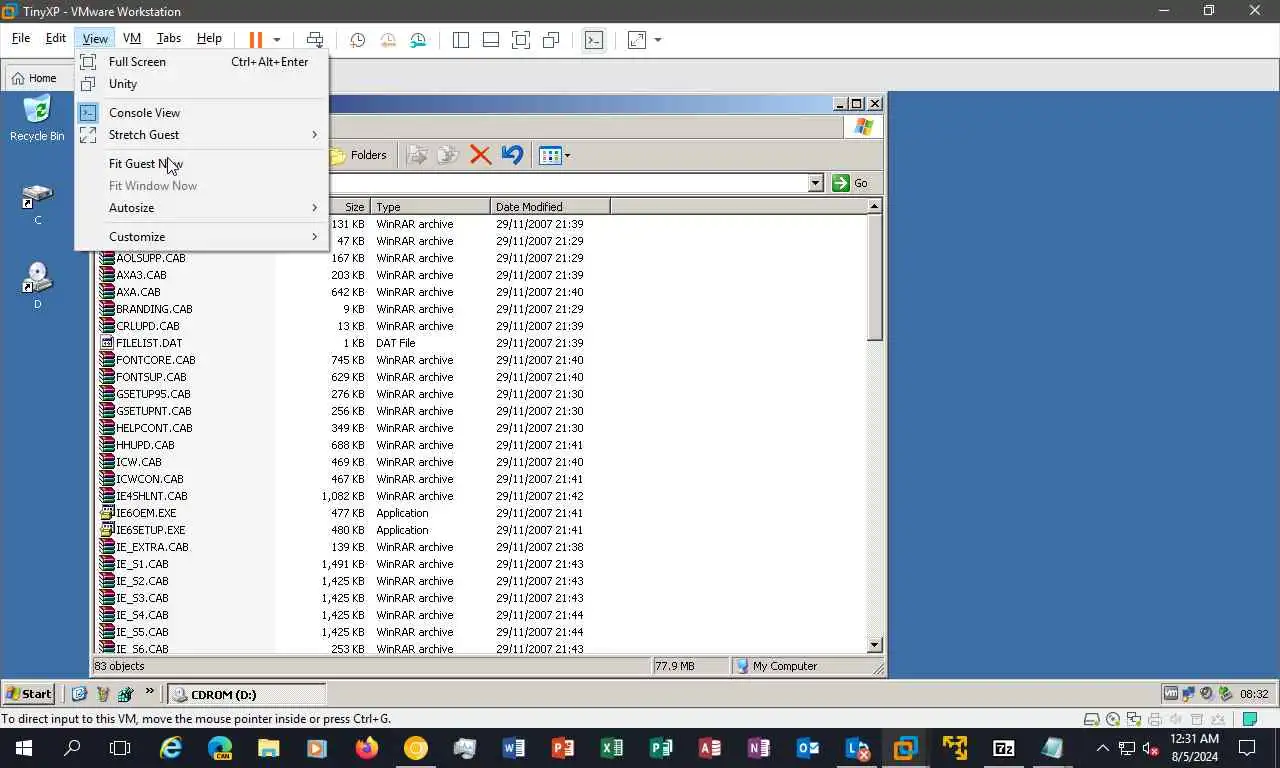Click the Windows search taskbar icon
The height and width of the screenshot is (768, 1280).
[x=72, y=747]
